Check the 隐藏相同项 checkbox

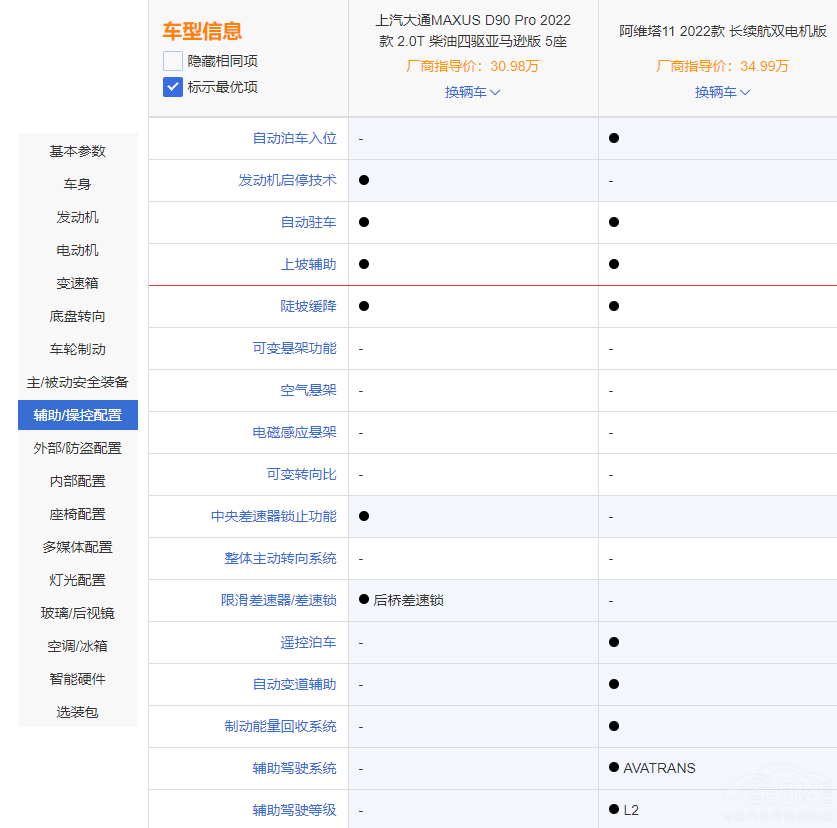coord(173,61)
